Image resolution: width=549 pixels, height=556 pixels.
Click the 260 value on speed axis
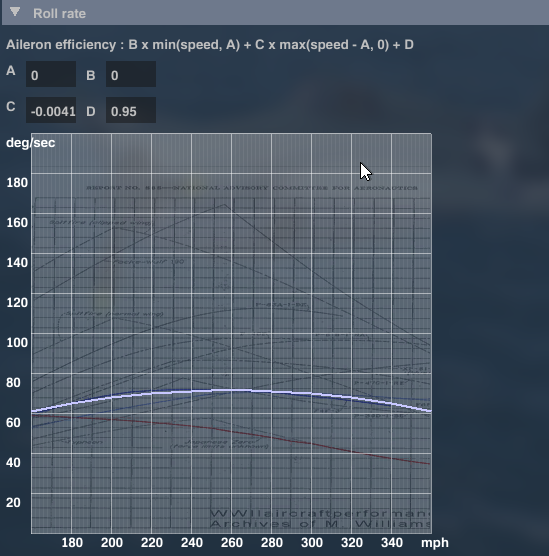click(232, 543)
